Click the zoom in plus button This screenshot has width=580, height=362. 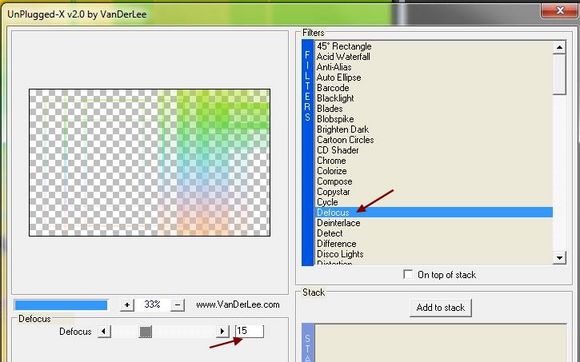127,305
